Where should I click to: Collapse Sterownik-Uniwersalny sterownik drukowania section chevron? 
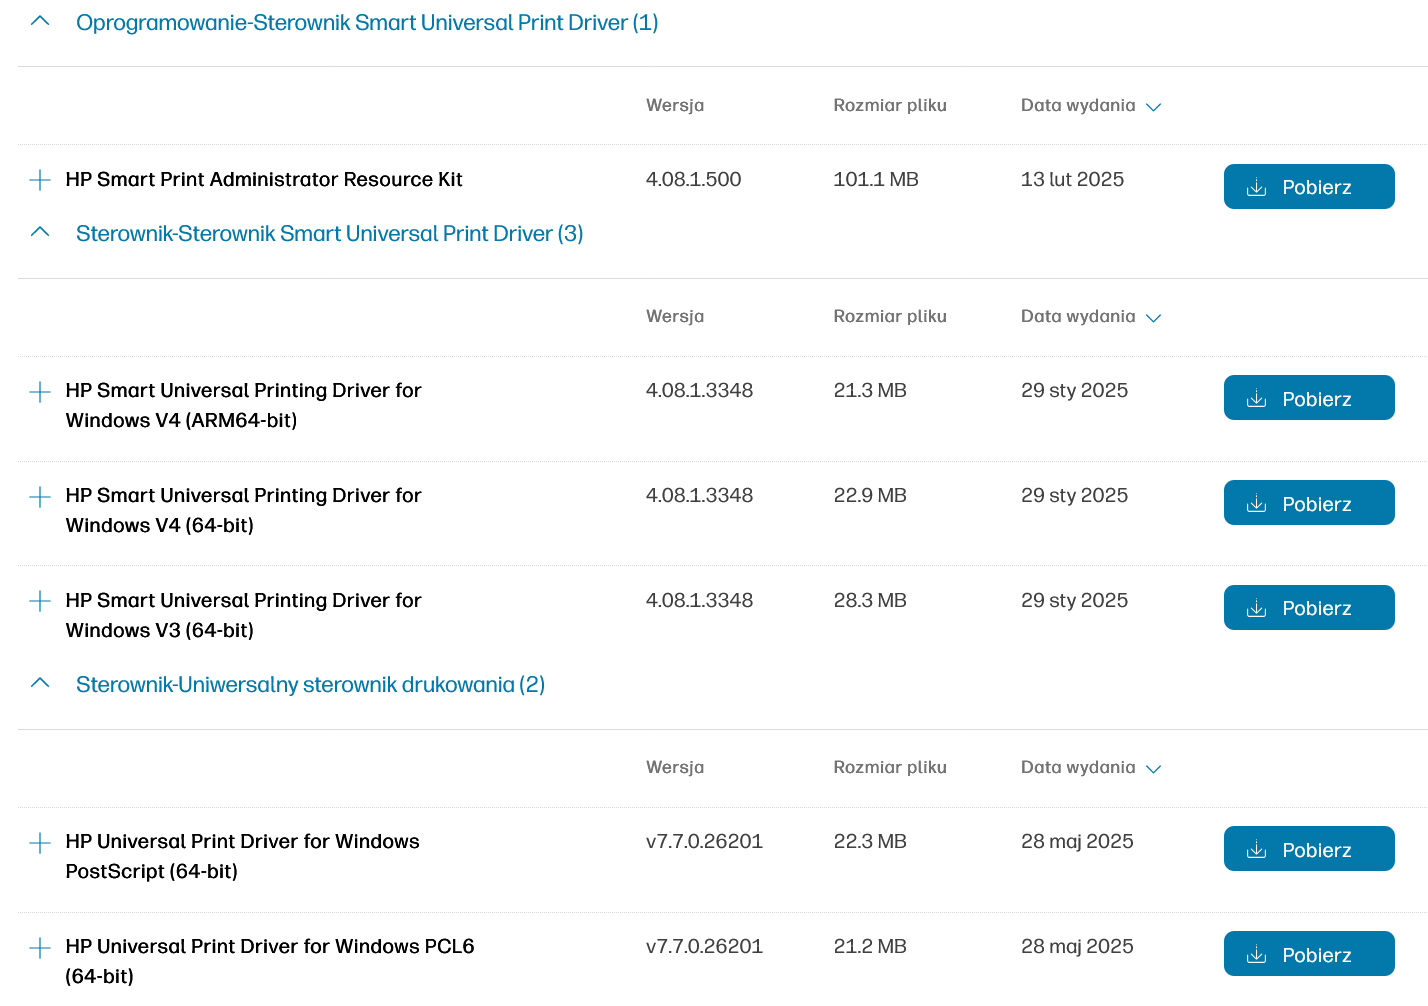[x=40, y=683]
